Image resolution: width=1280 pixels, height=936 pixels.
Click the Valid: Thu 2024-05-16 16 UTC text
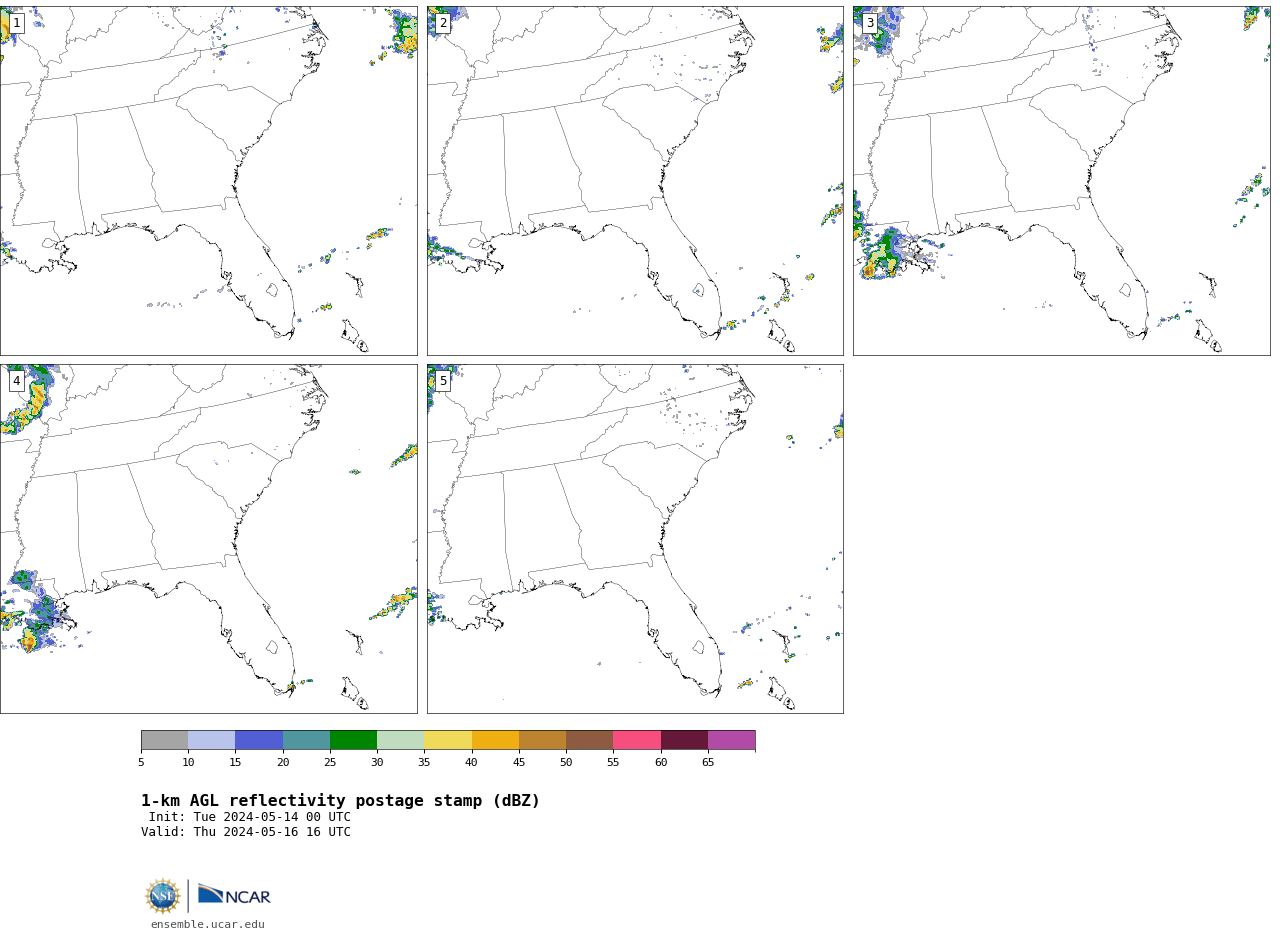coord(246,832)
